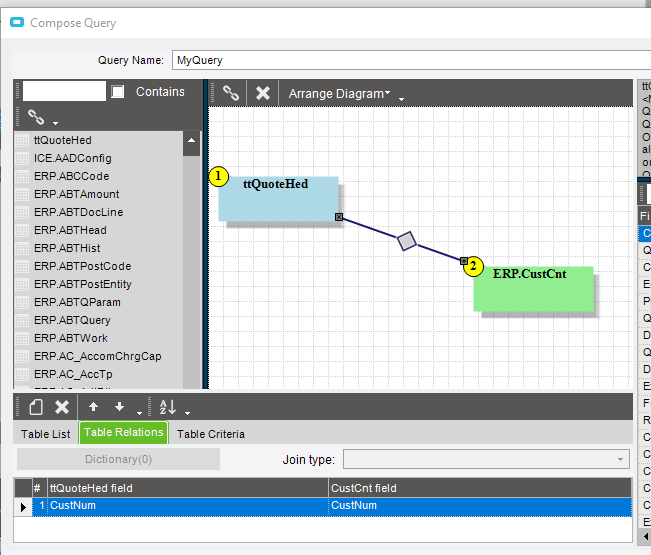Select ERP.ABCCode in the table list
Screen dimensions: 651x555
tap(71, 176)
